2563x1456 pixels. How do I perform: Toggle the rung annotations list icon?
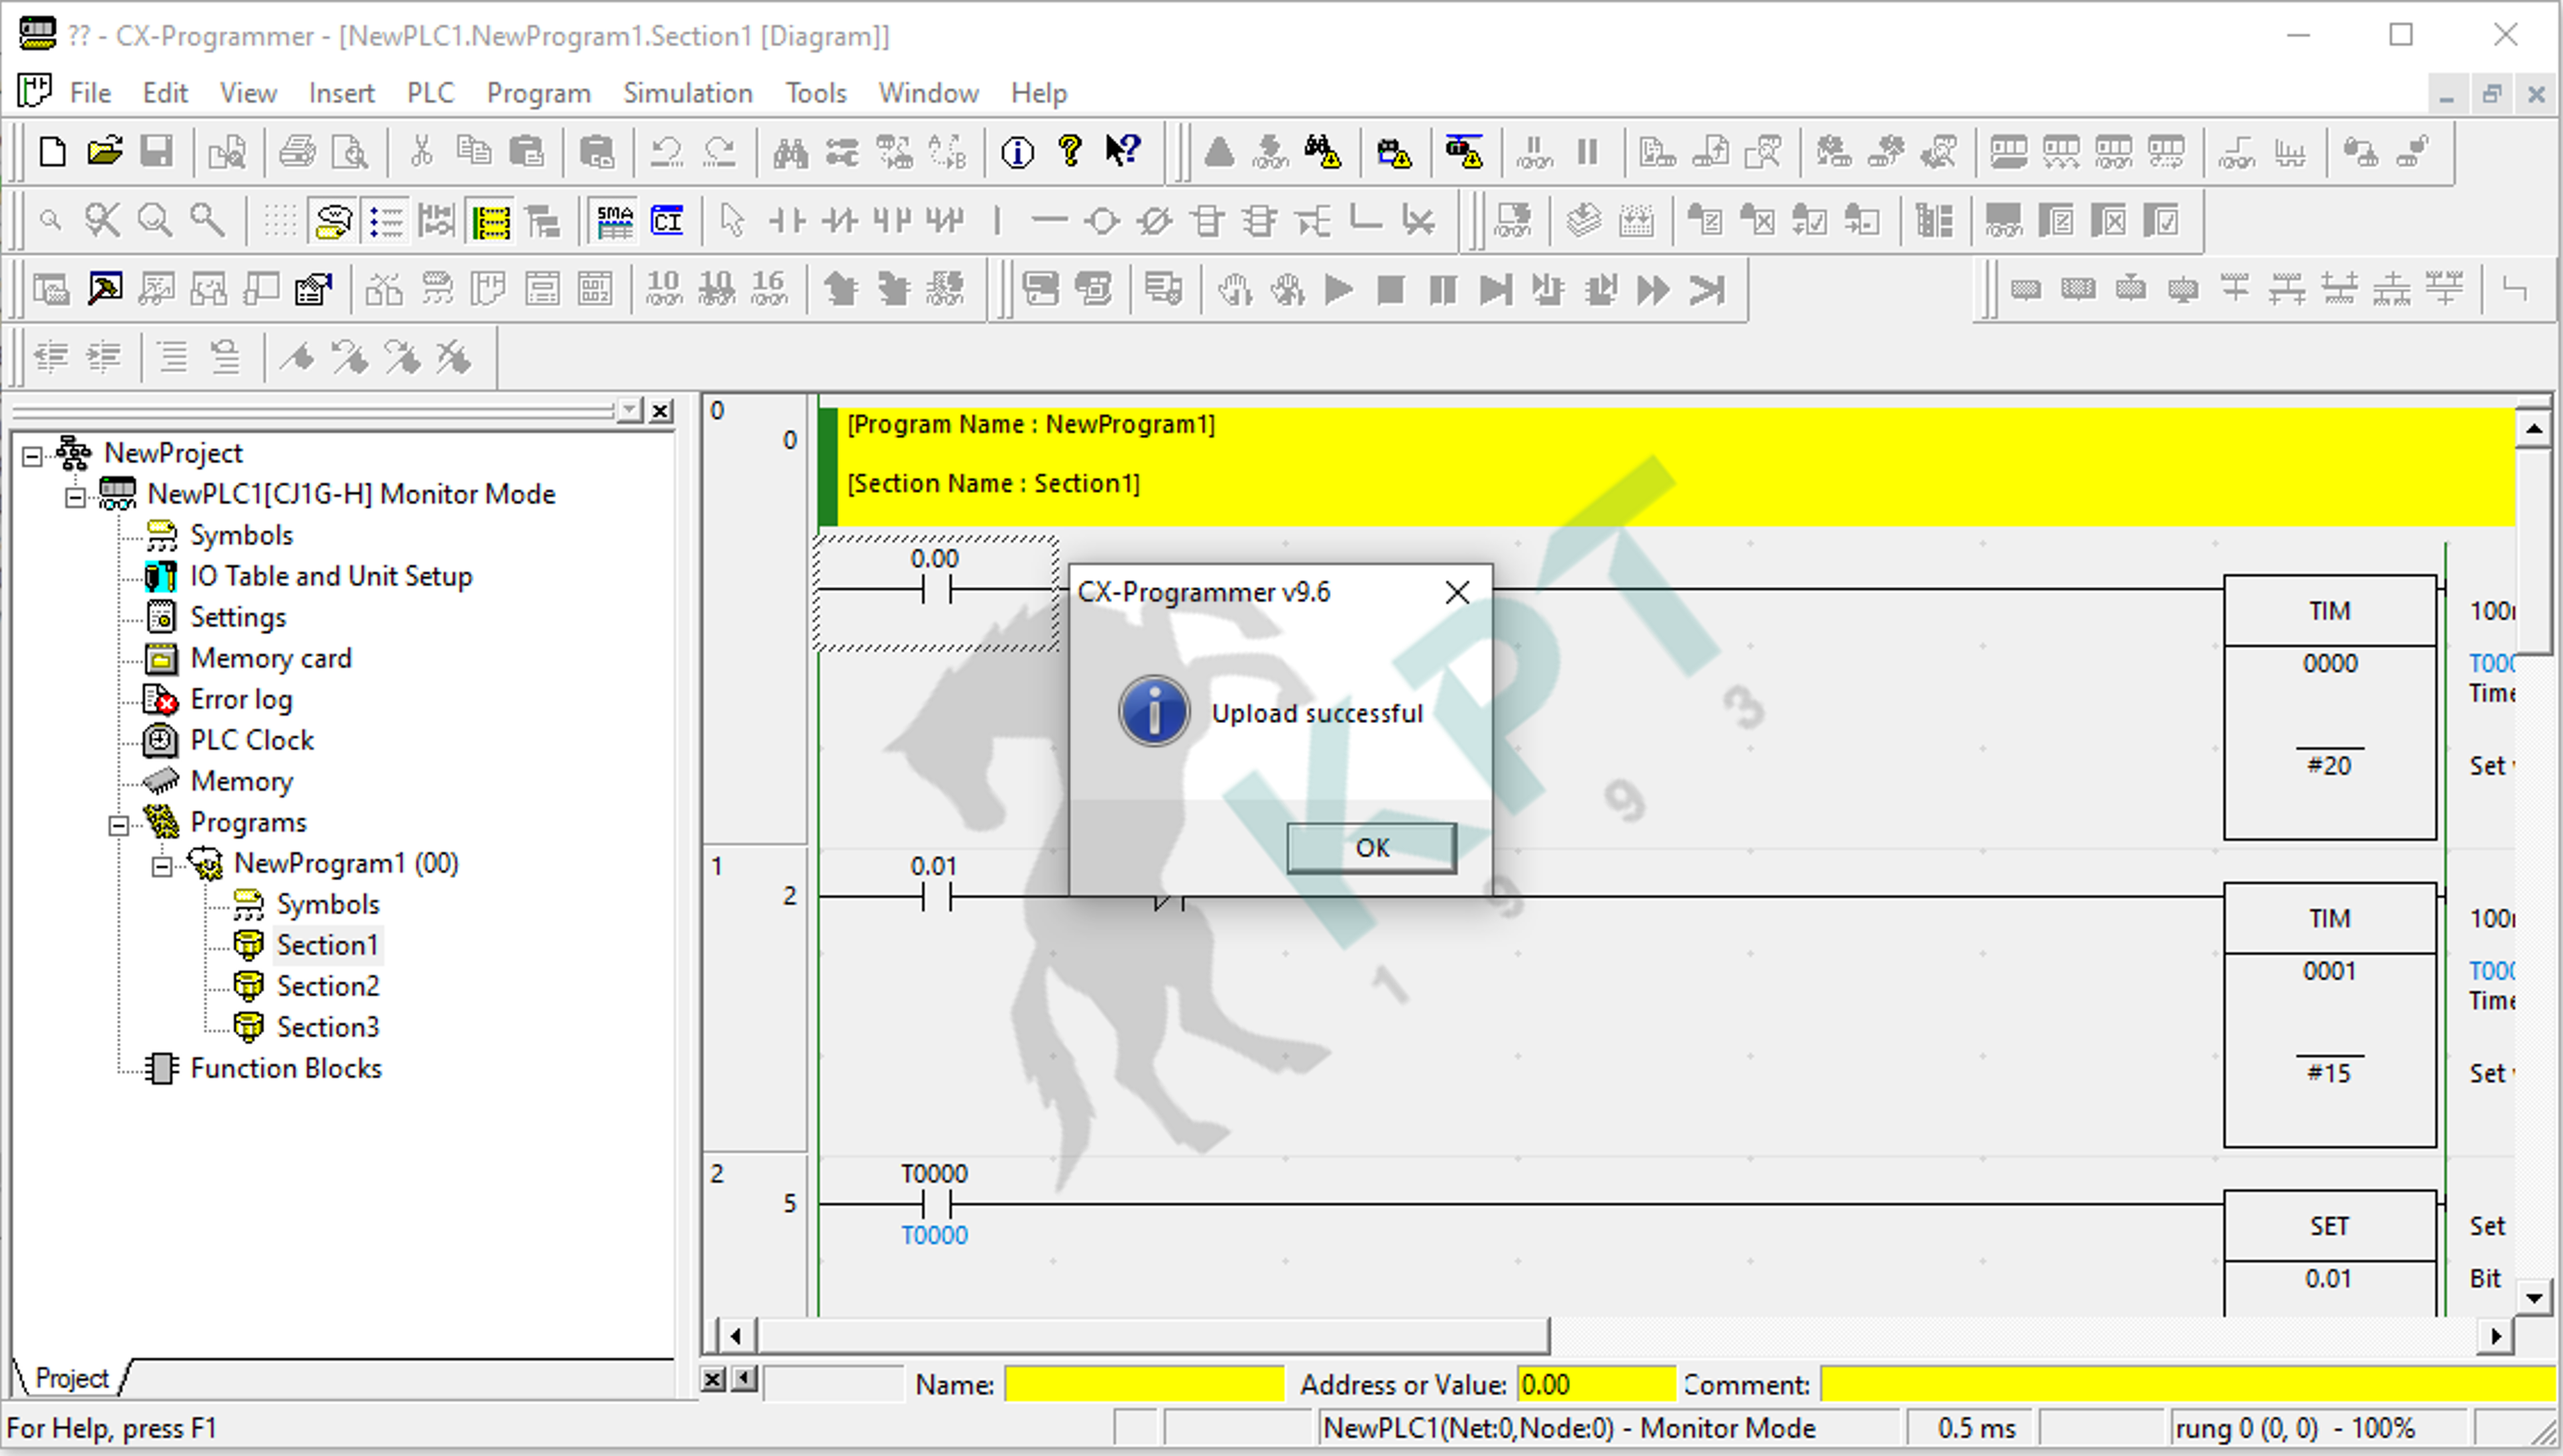tap(386, 220)
